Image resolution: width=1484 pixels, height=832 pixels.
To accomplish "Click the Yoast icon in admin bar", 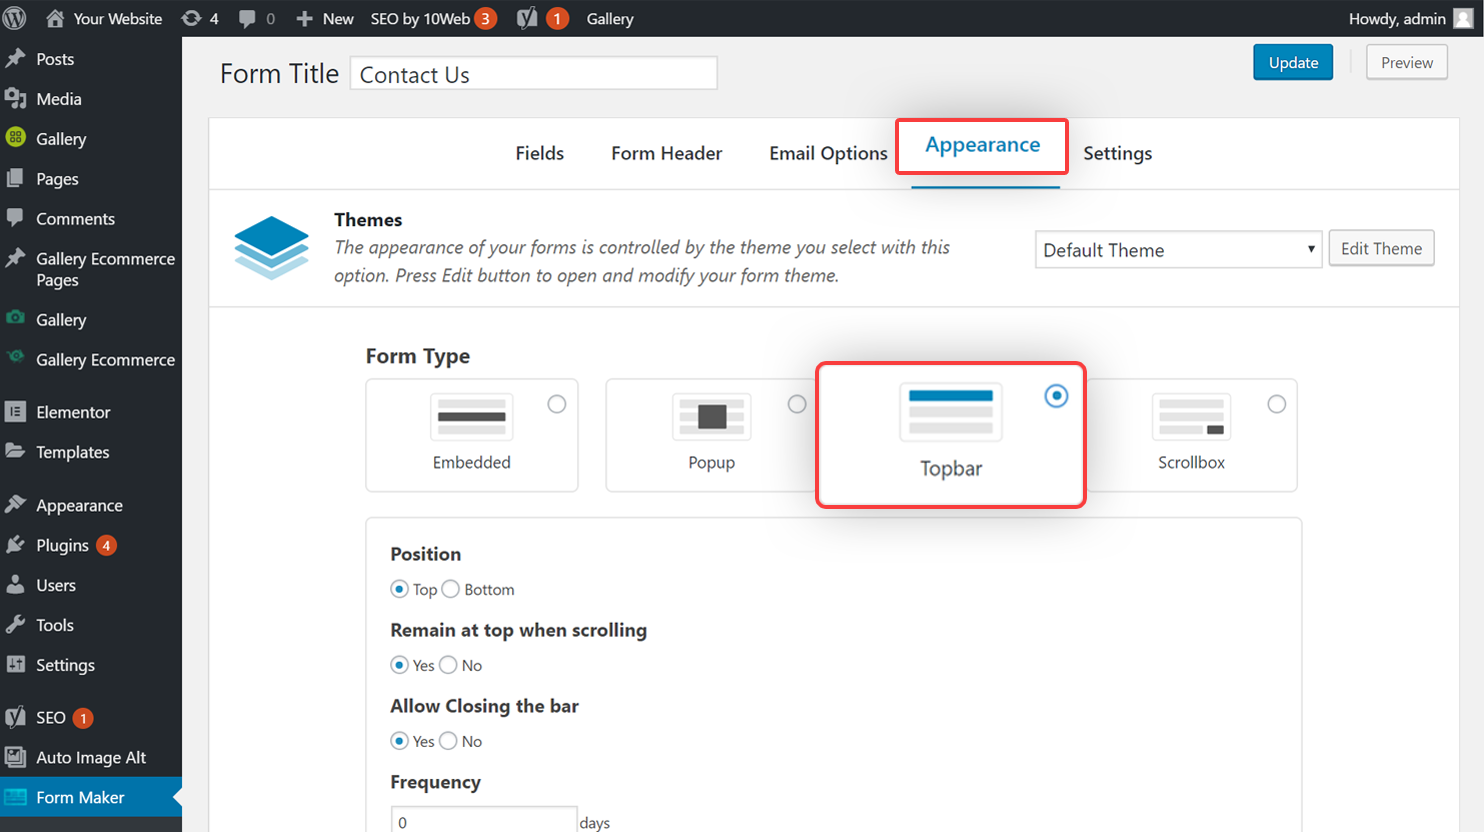I will [x=527, y=18].
